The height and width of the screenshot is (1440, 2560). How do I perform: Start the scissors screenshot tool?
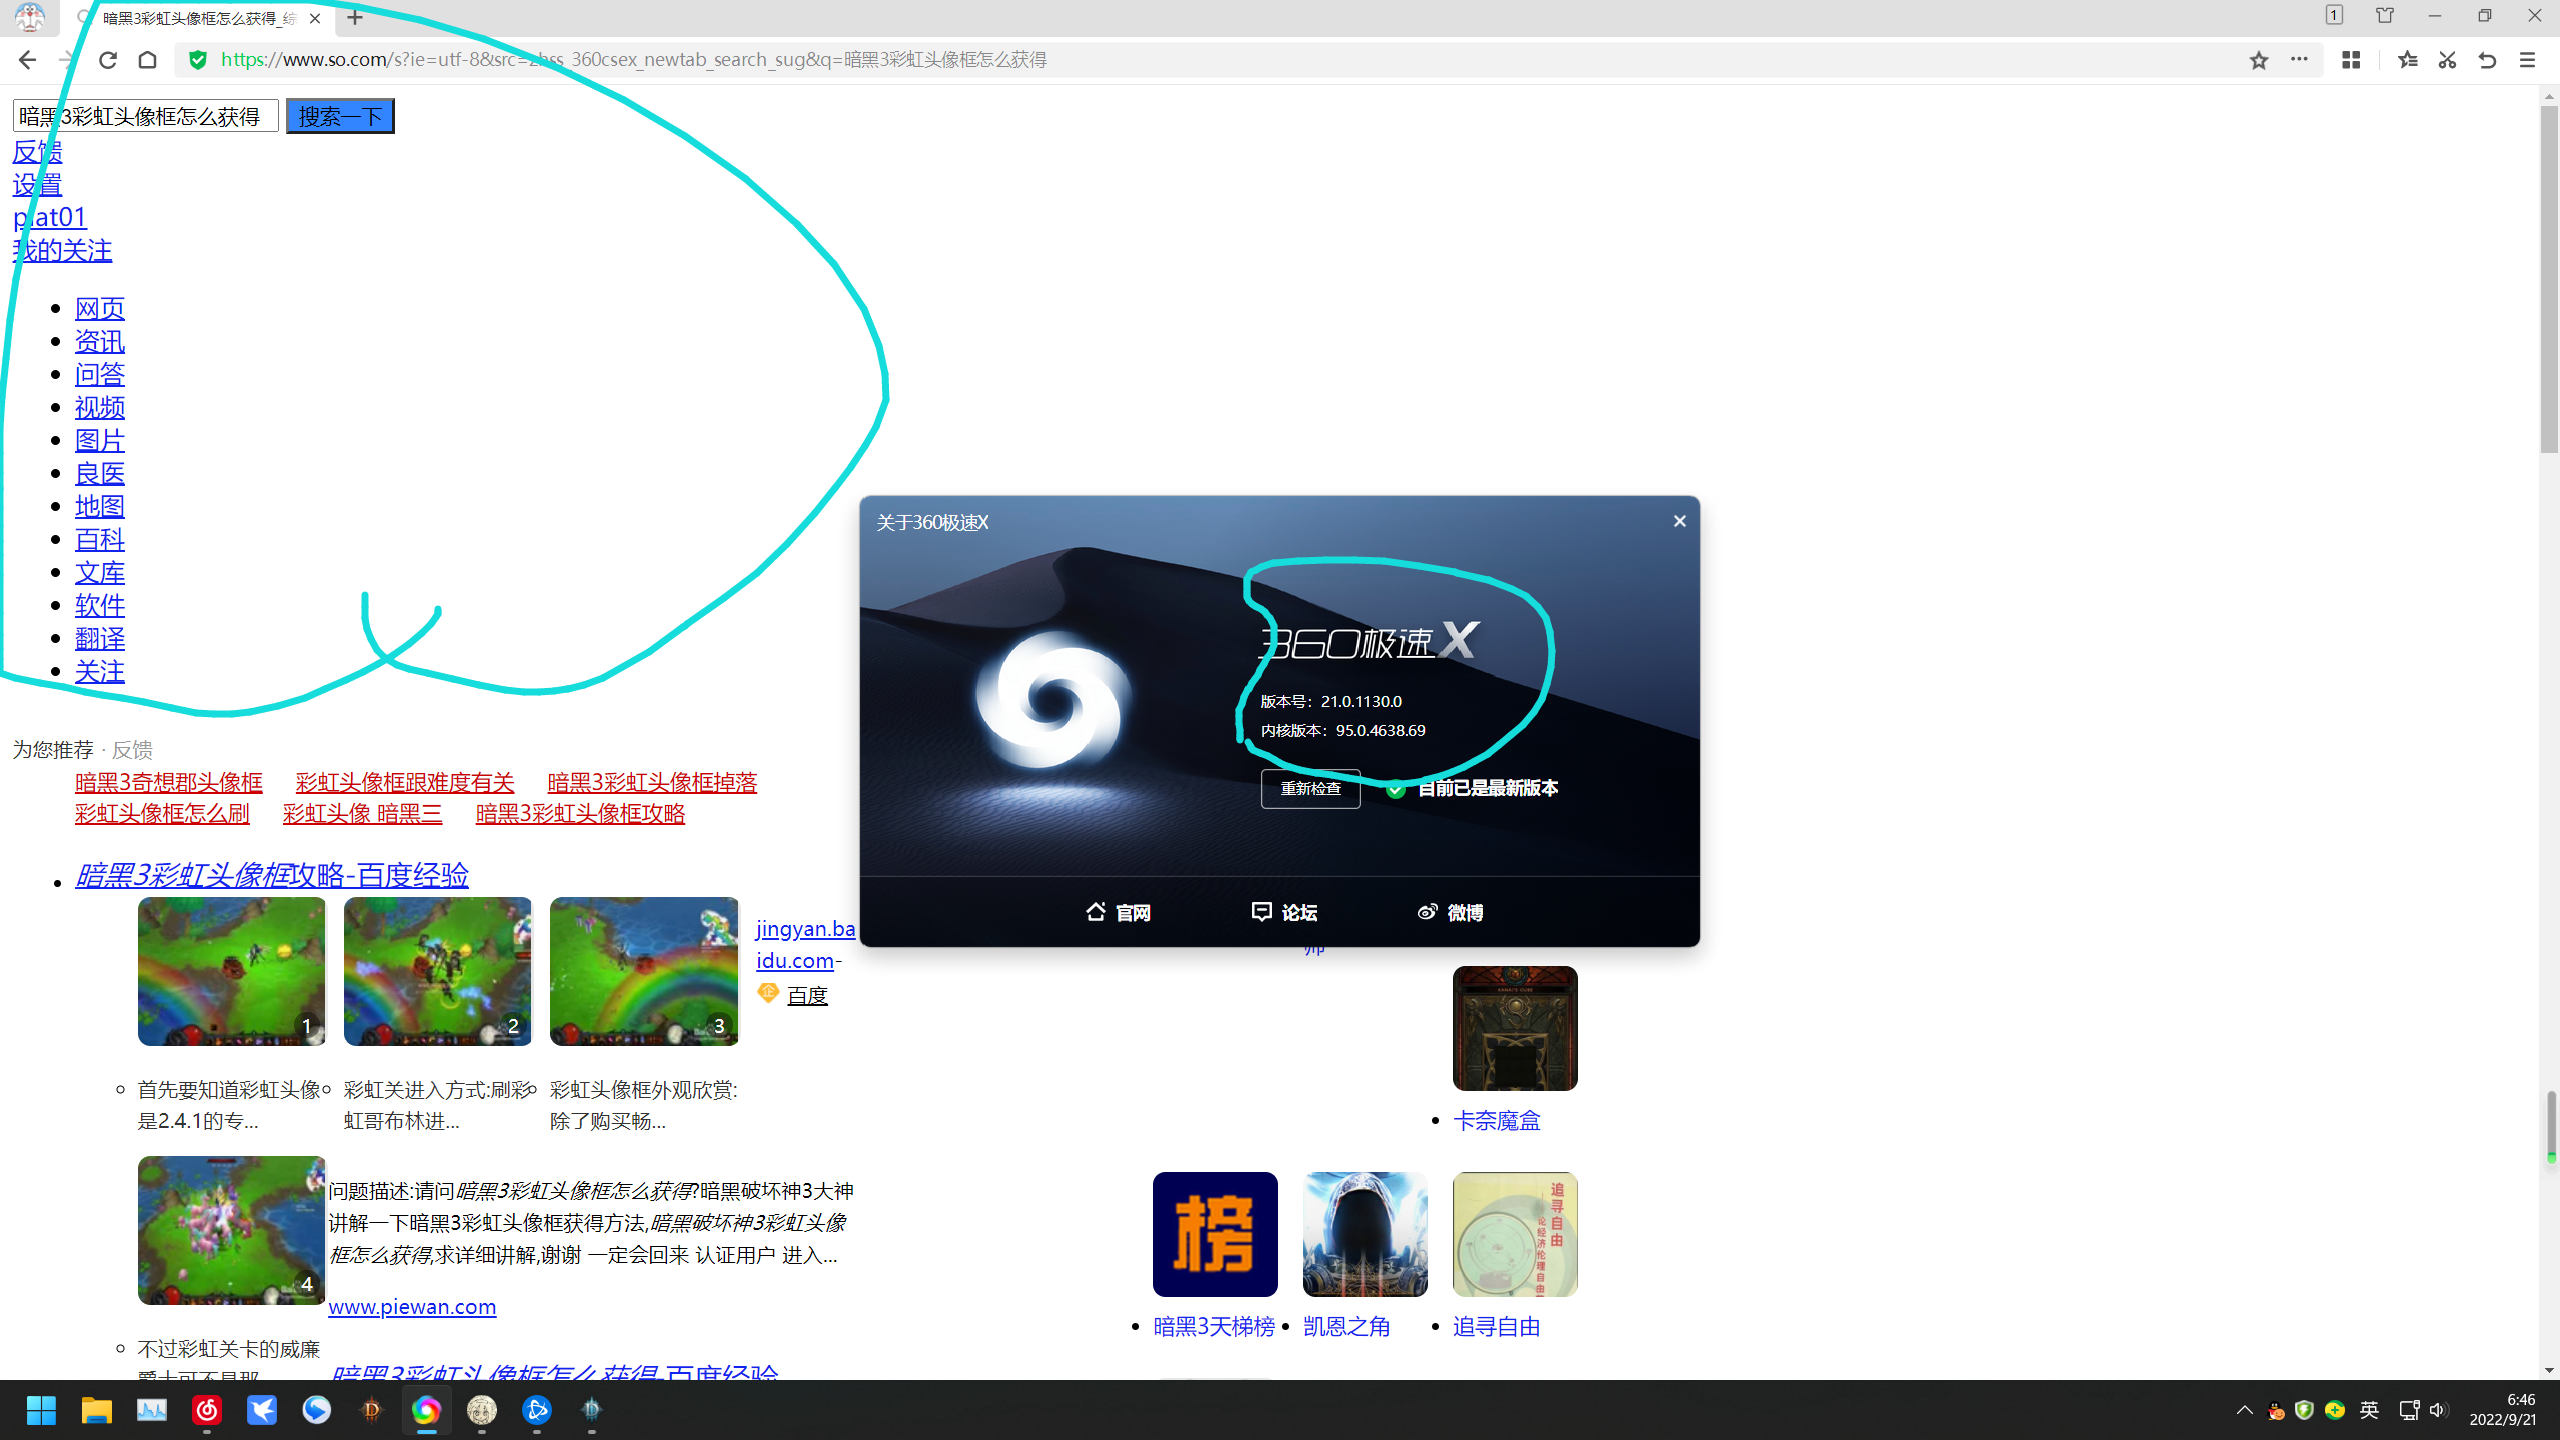2447,60
